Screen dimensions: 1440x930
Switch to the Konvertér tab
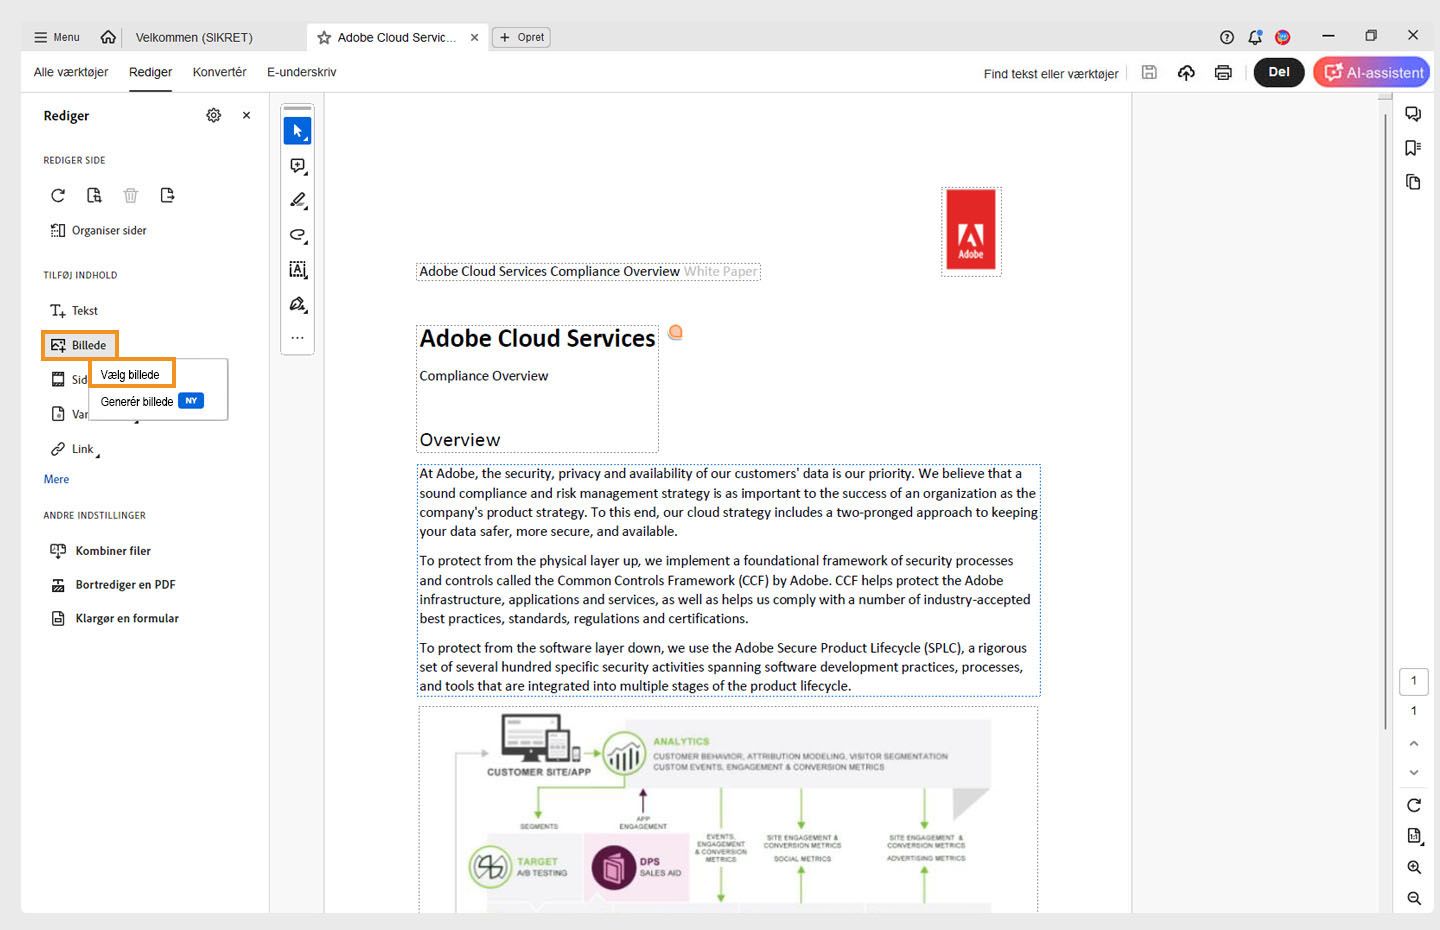click(x=219, y=71)
